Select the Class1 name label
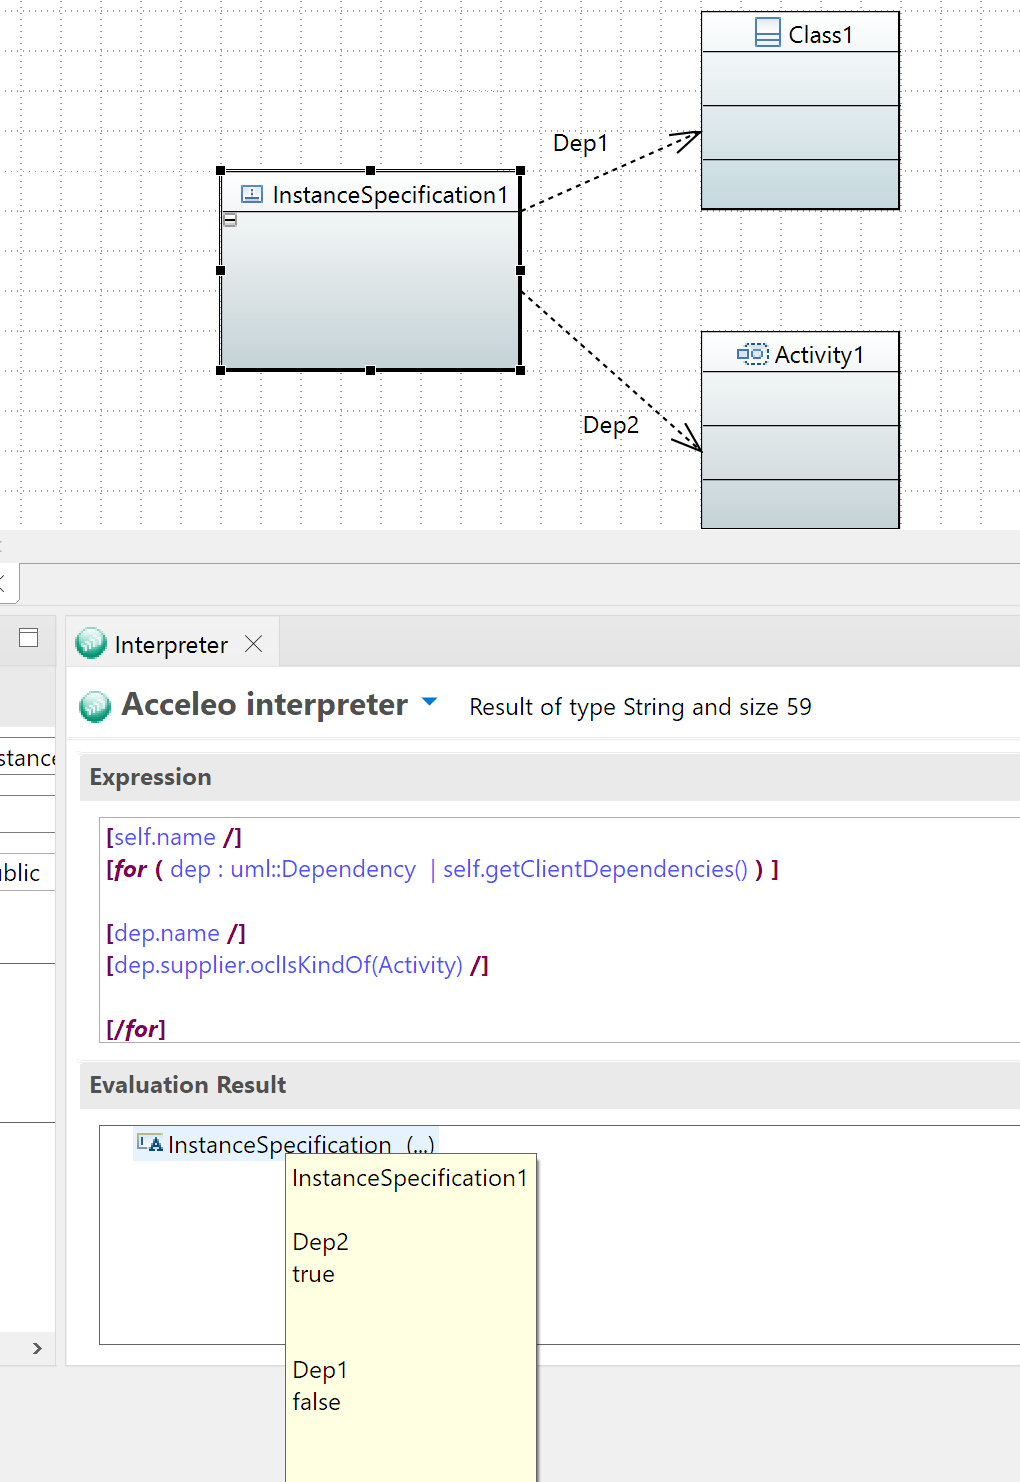The height and width of the screenshot is (1482, 1020). [820, 35]
